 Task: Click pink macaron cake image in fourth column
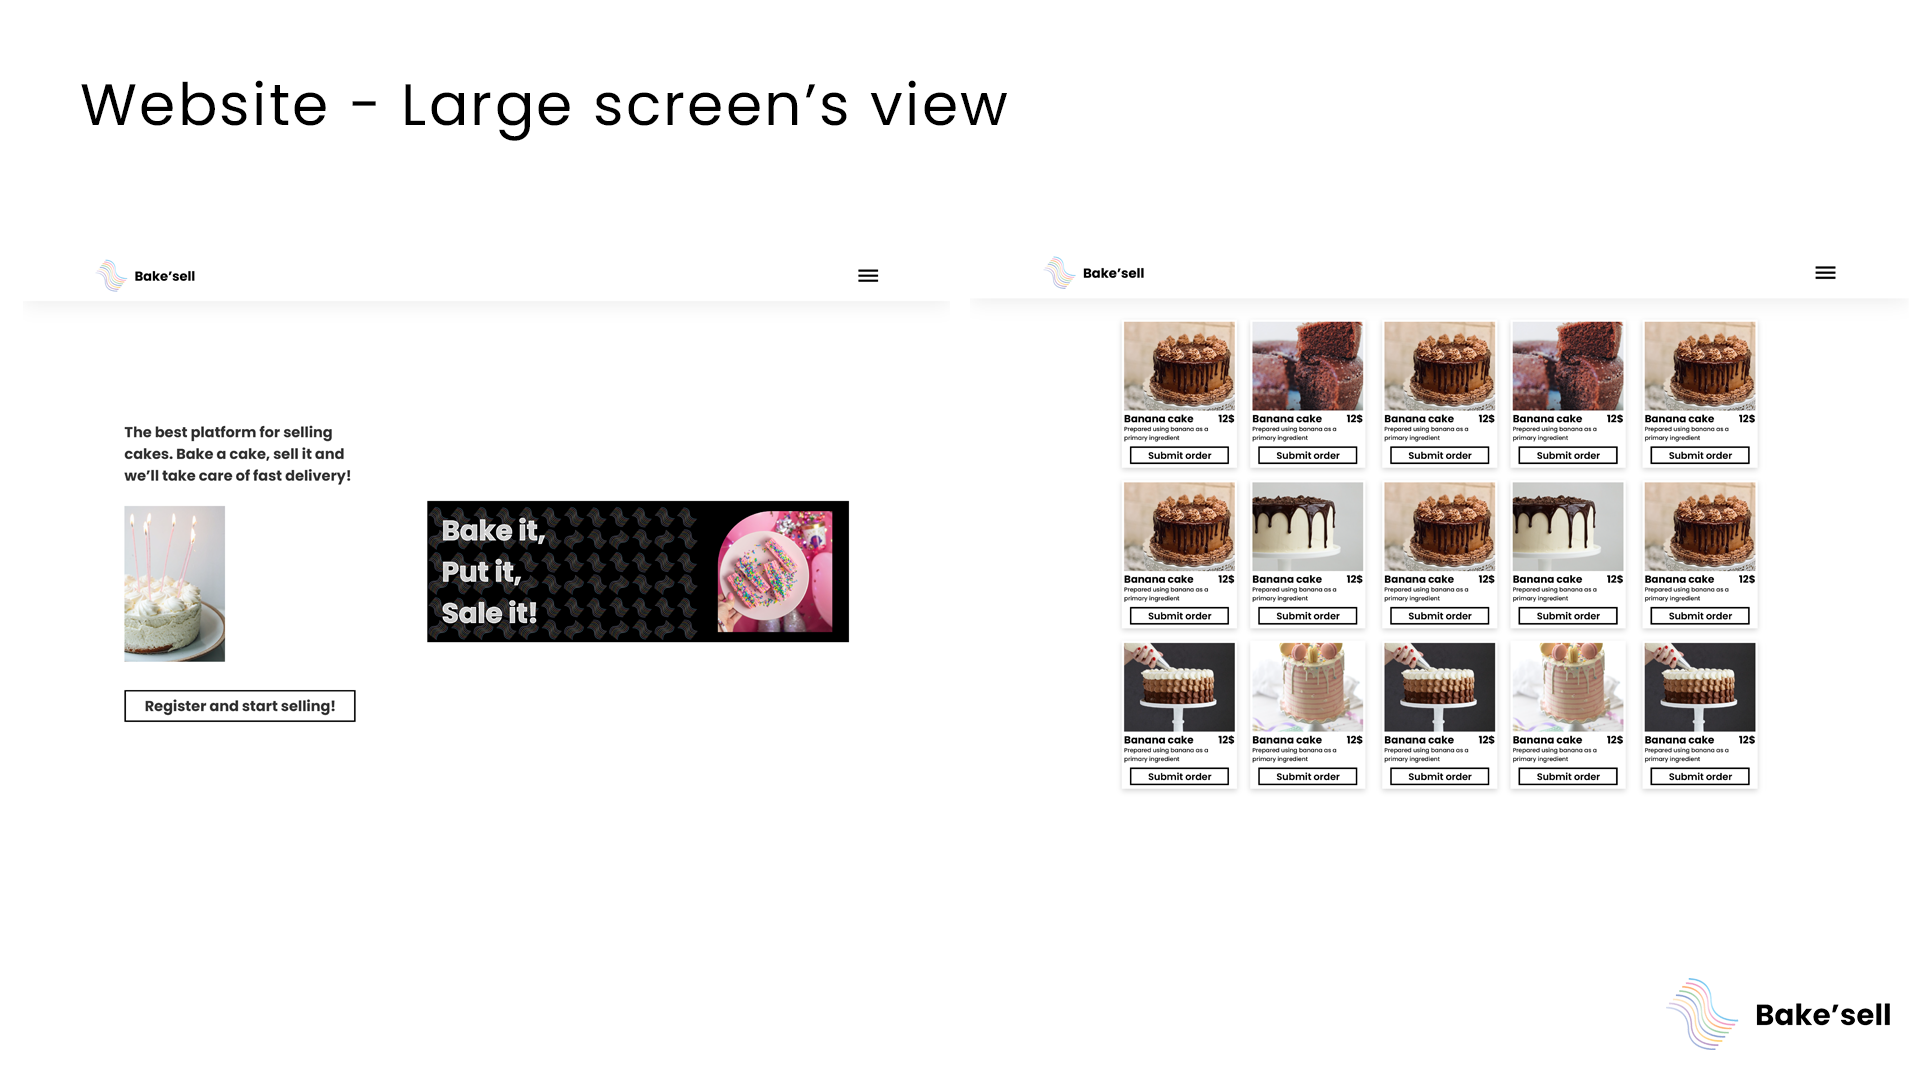click(1567, 687)
